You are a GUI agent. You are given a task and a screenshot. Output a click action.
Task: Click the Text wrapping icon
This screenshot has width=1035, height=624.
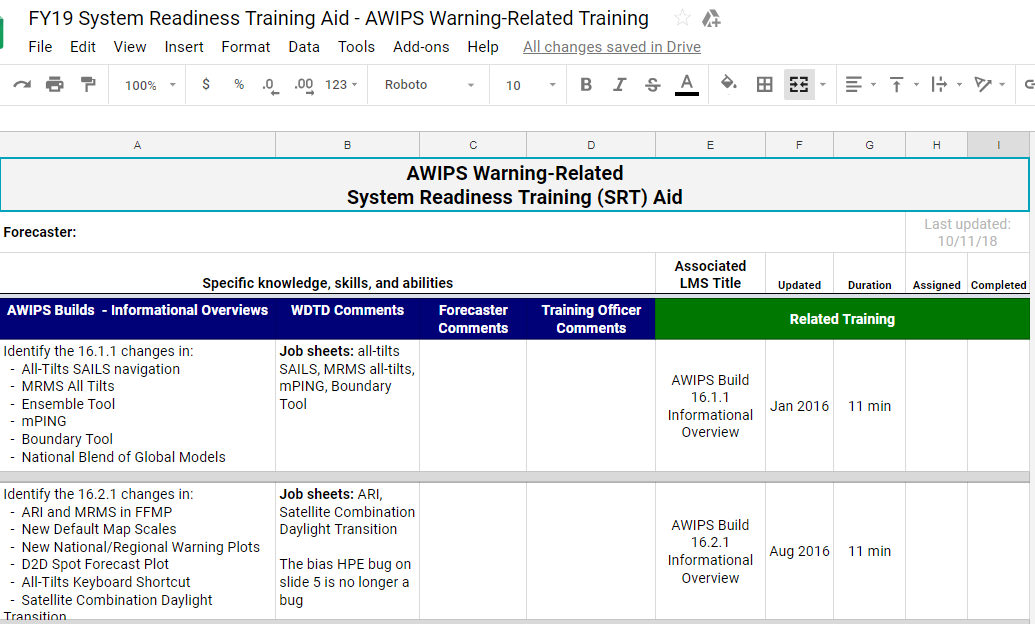939,85
